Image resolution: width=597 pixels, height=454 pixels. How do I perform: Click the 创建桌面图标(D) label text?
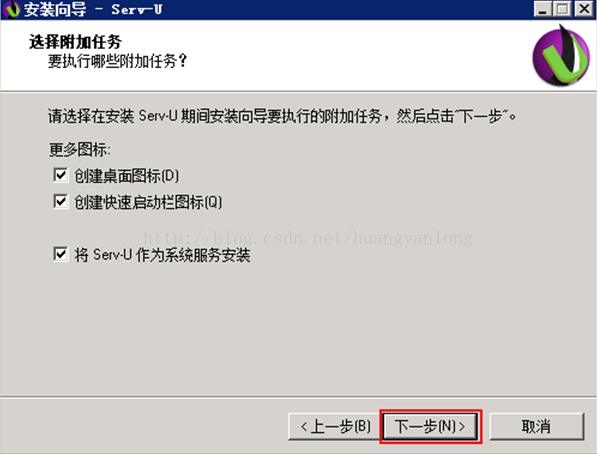(x=126, y=176)
